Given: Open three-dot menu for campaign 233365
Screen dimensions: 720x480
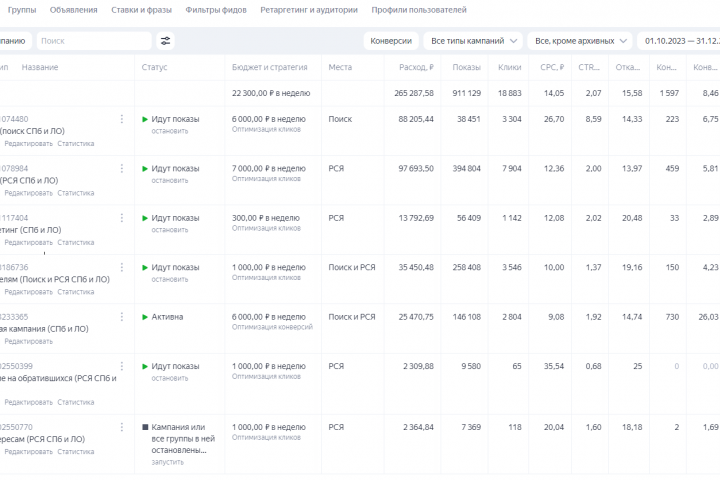Looking at the screenshot, I should coord(122,317).
